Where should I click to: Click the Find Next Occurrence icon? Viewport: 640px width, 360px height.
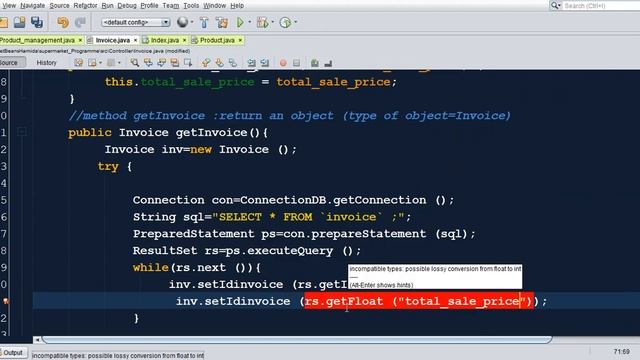162,62
